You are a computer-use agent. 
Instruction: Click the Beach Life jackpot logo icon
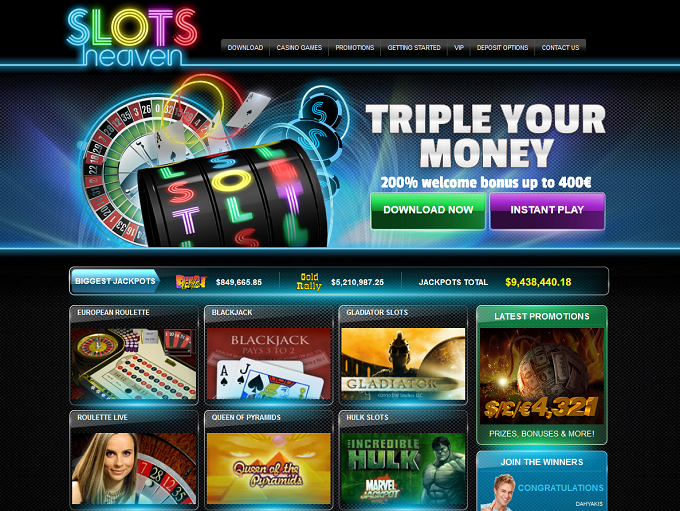191,282
